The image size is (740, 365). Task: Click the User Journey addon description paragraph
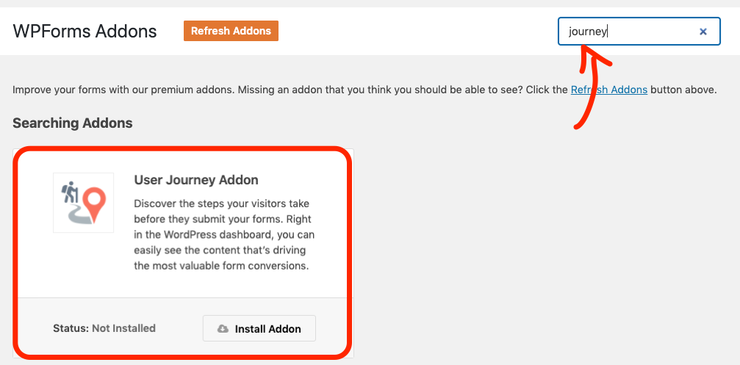coord(225,235)
